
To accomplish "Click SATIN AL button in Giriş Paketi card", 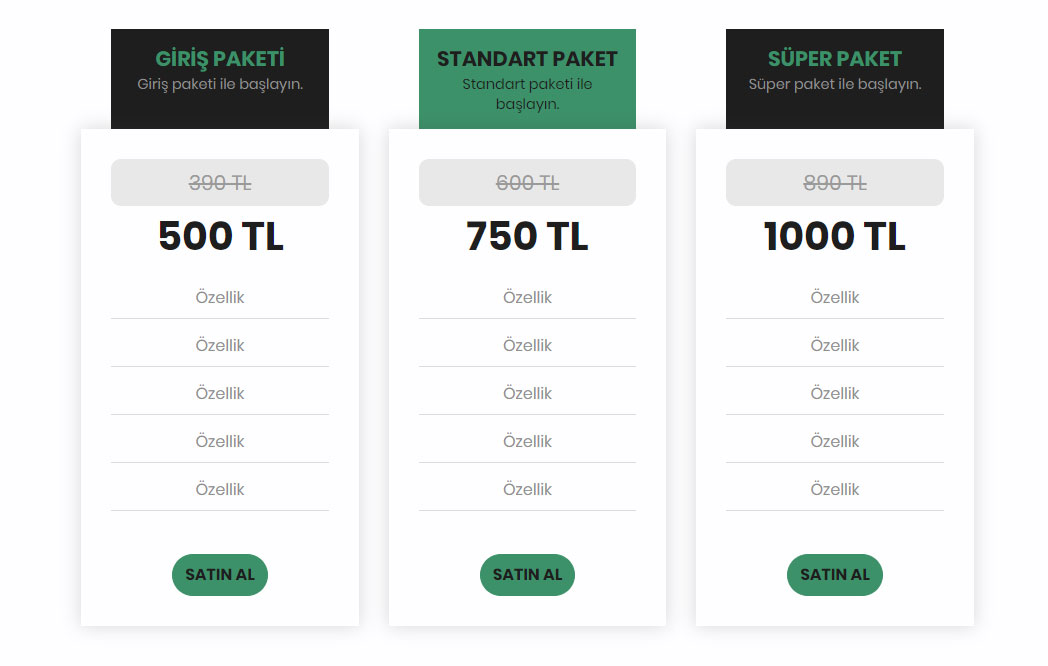I will (x=220, y=575).
